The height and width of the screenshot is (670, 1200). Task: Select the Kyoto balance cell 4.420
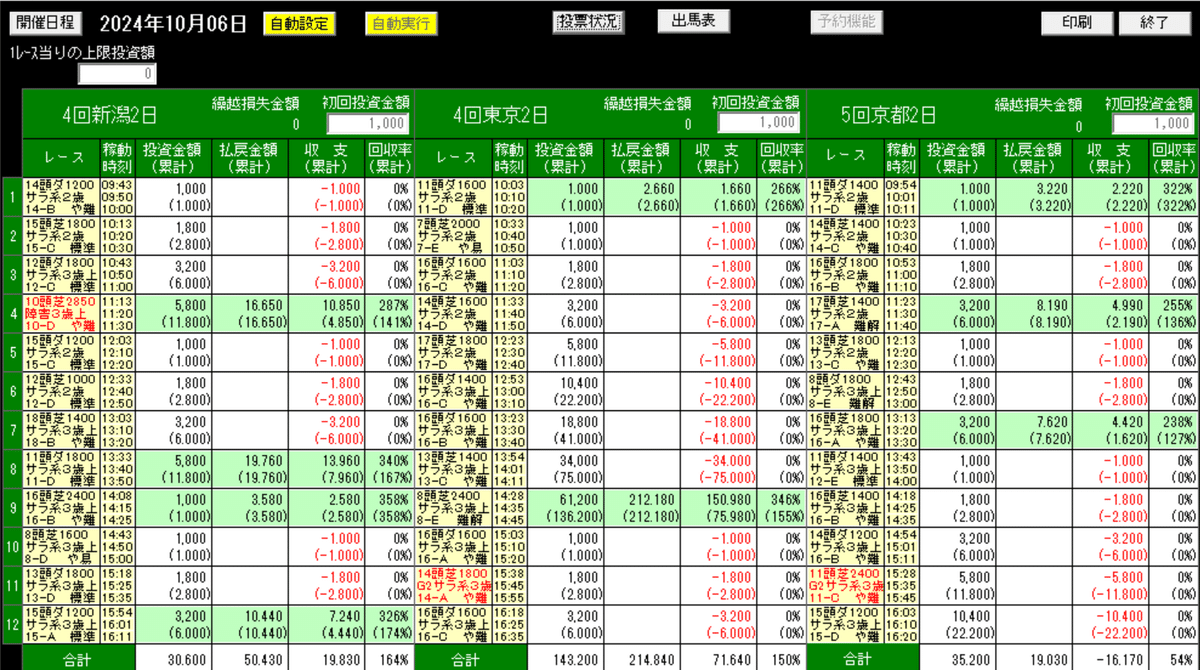pos(1111,430)
